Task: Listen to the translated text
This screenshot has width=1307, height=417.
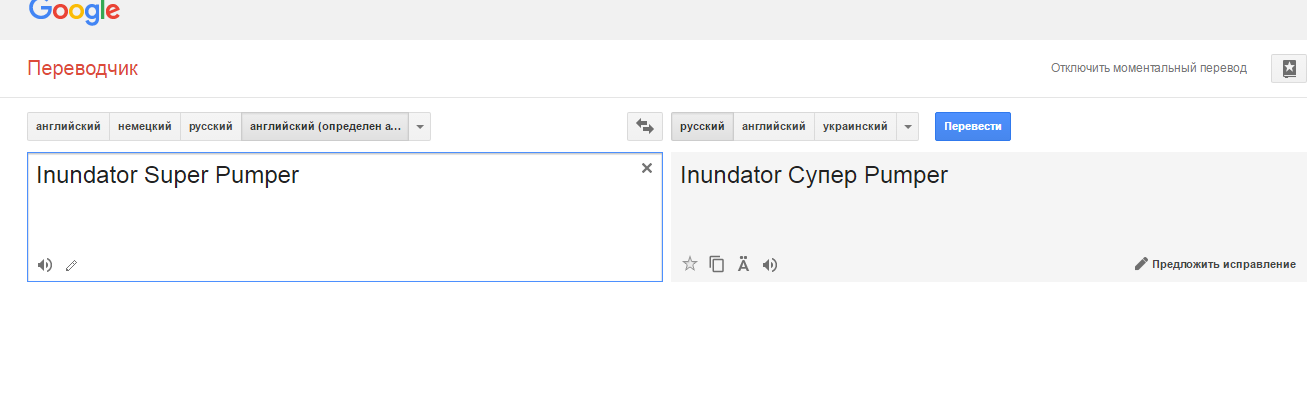Action: coord(769,265)
